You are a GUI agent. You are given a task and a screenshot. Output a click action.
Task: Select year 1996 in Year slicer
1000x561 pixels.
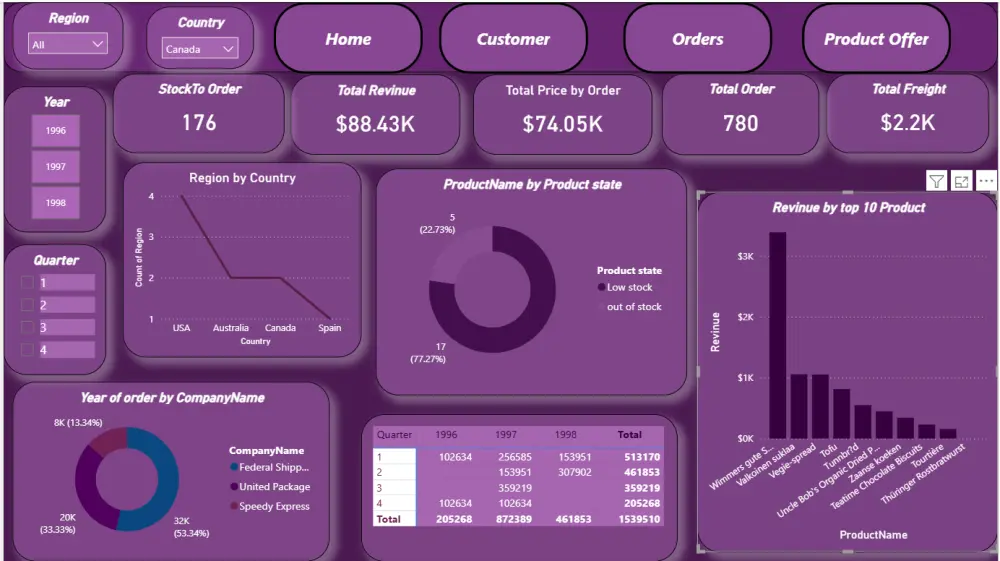(x=55, y=131)
